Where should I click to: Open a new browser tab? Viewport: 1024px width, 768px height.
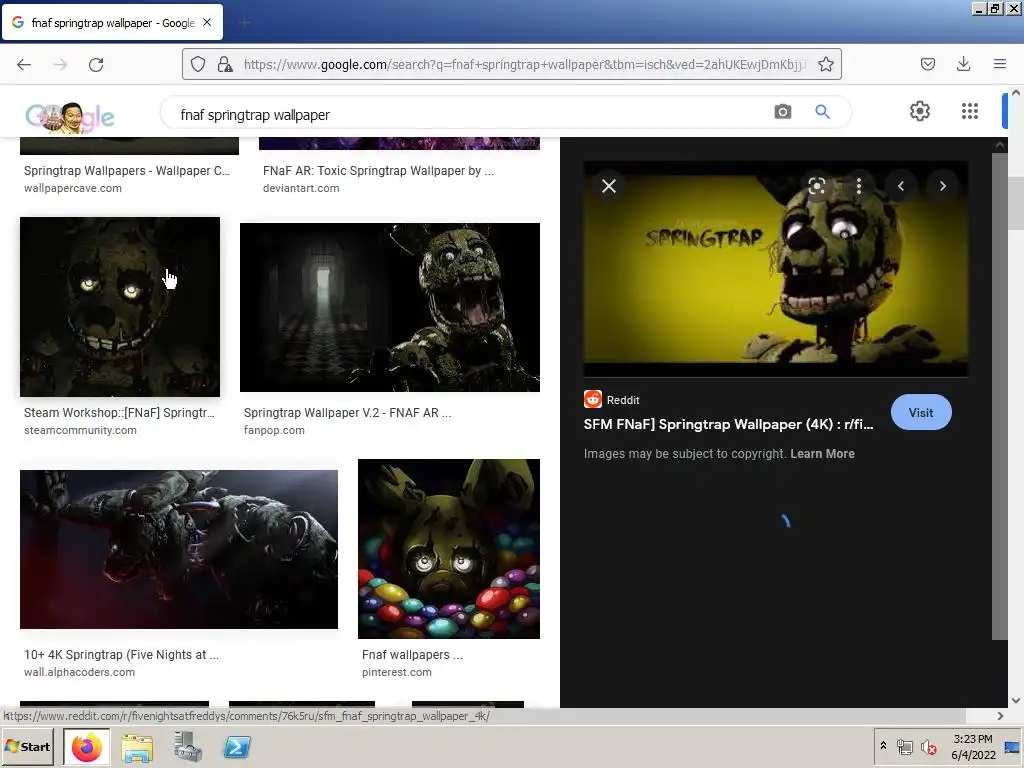pos(245,23)
